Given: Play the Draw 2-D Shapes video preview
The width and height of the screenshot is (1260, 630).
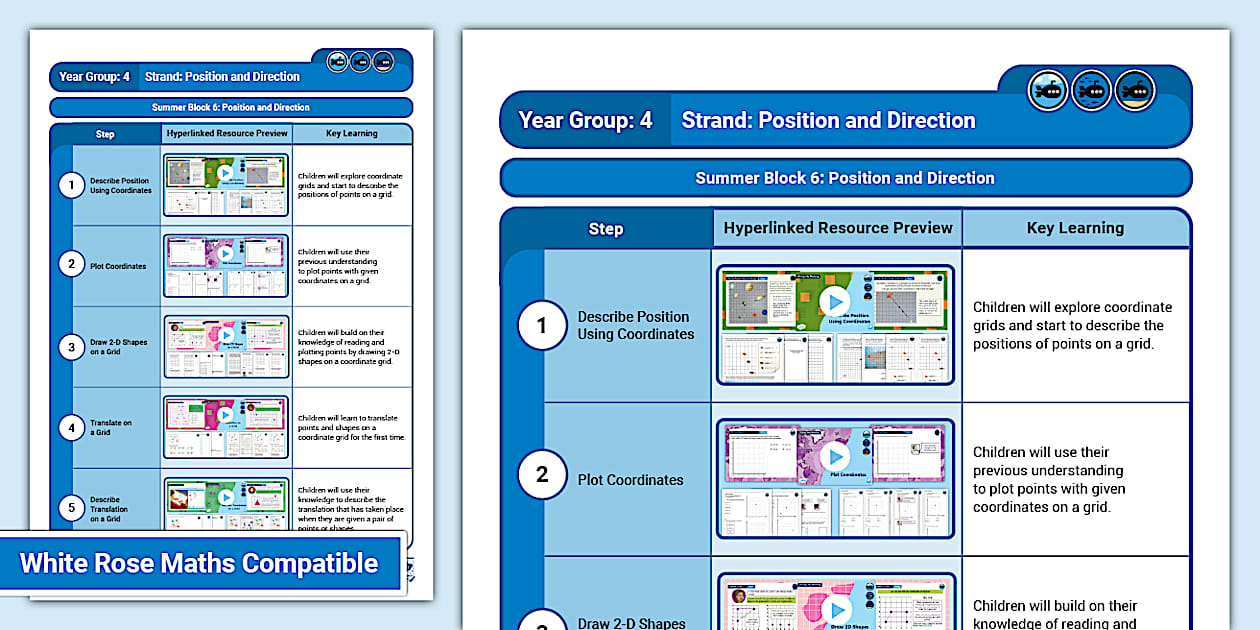Looking at the screenshot, I should (837, 608).
